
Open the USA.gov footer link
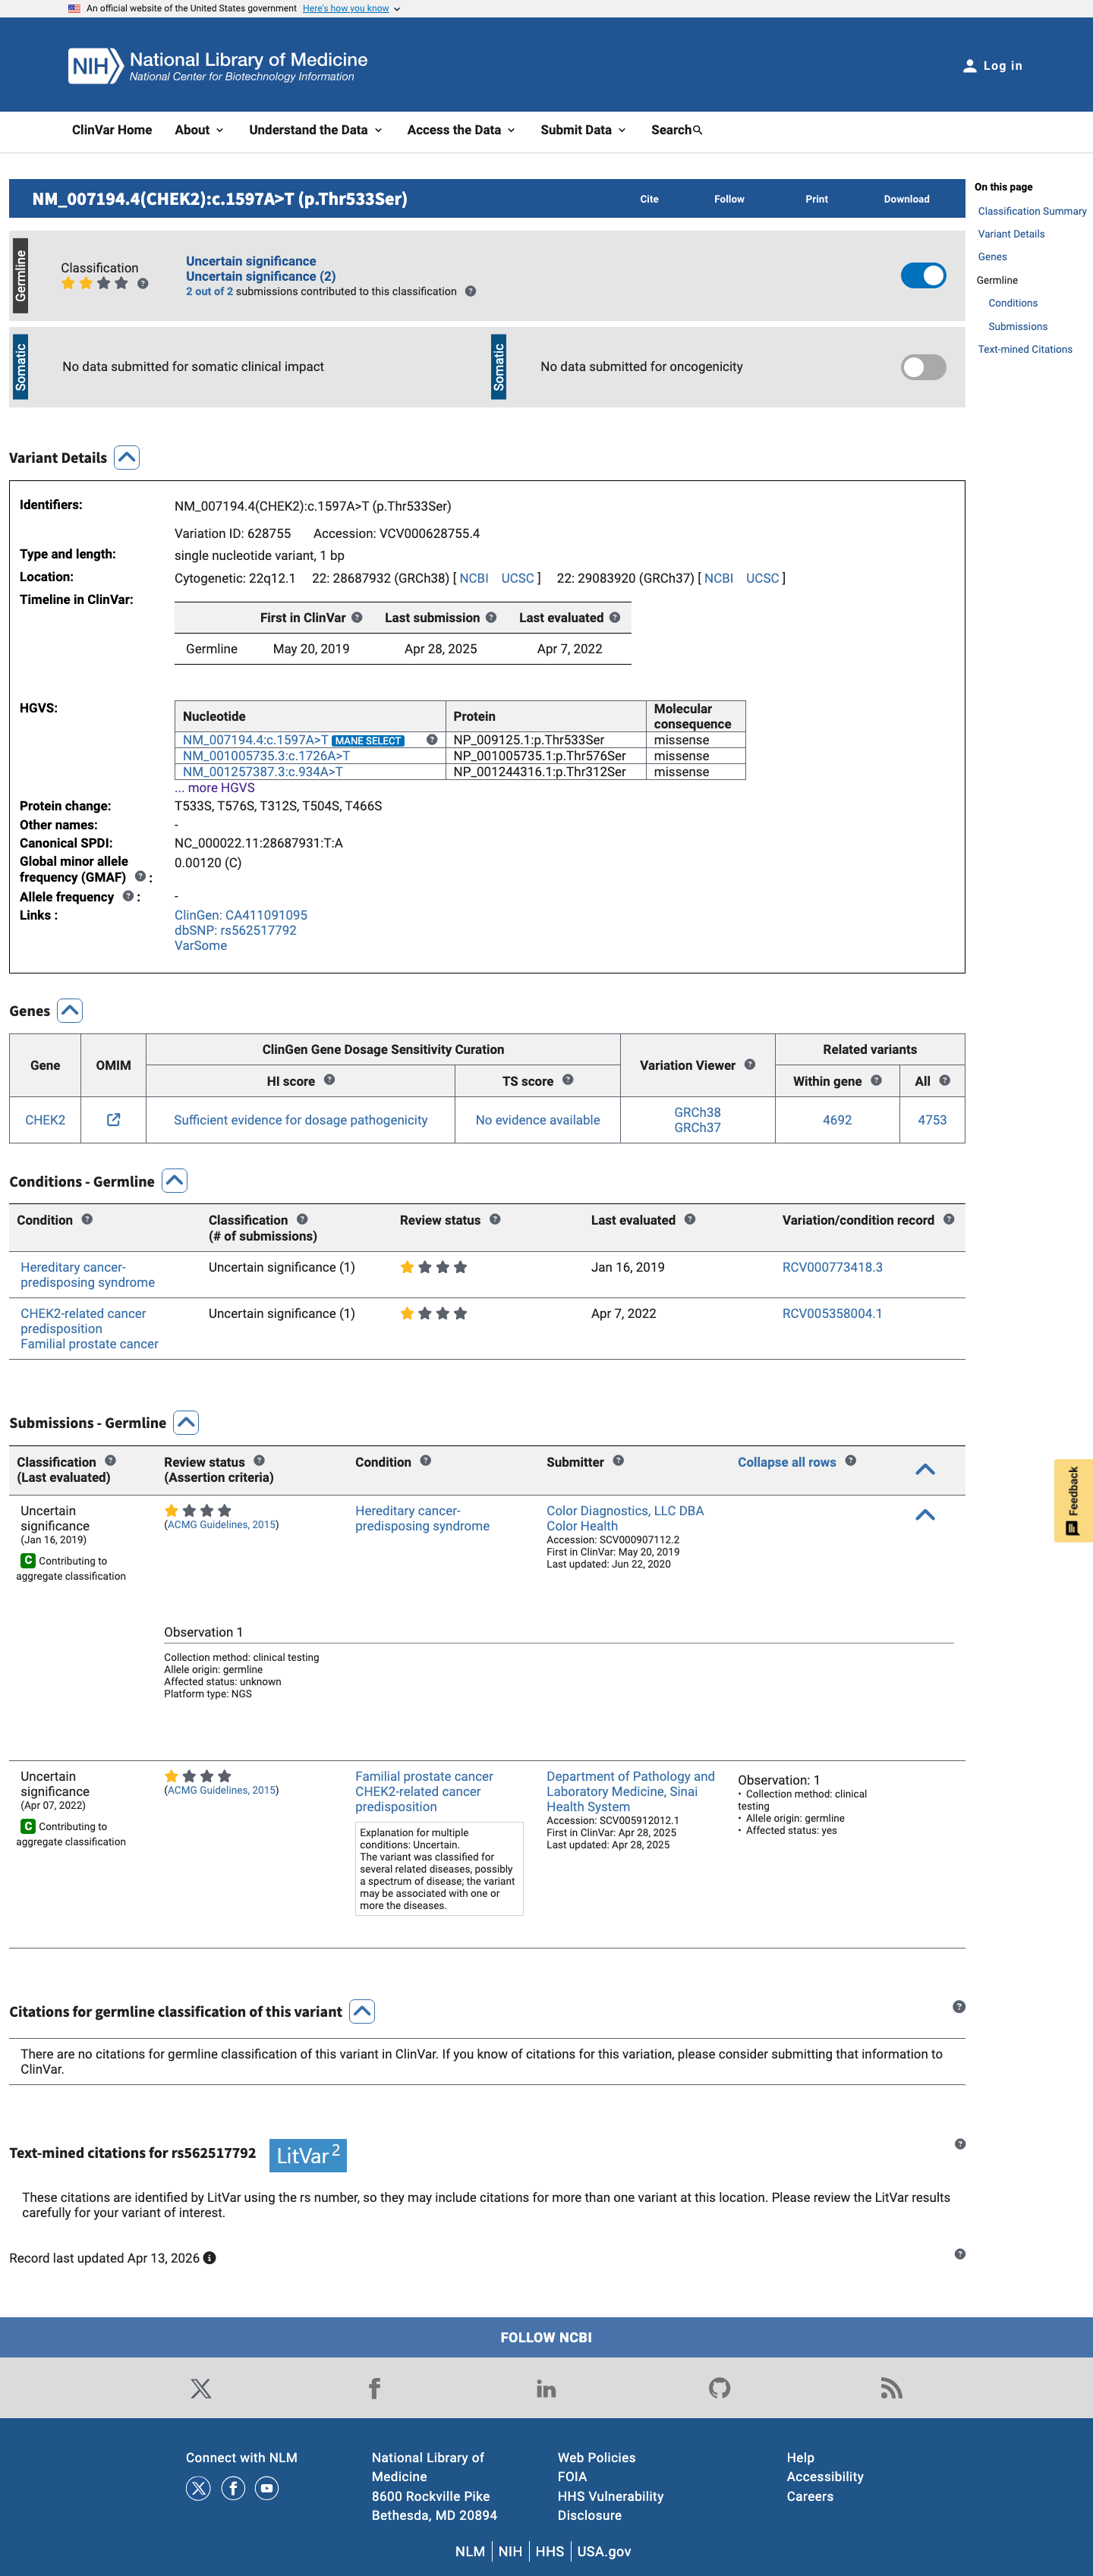(604, 2551)
